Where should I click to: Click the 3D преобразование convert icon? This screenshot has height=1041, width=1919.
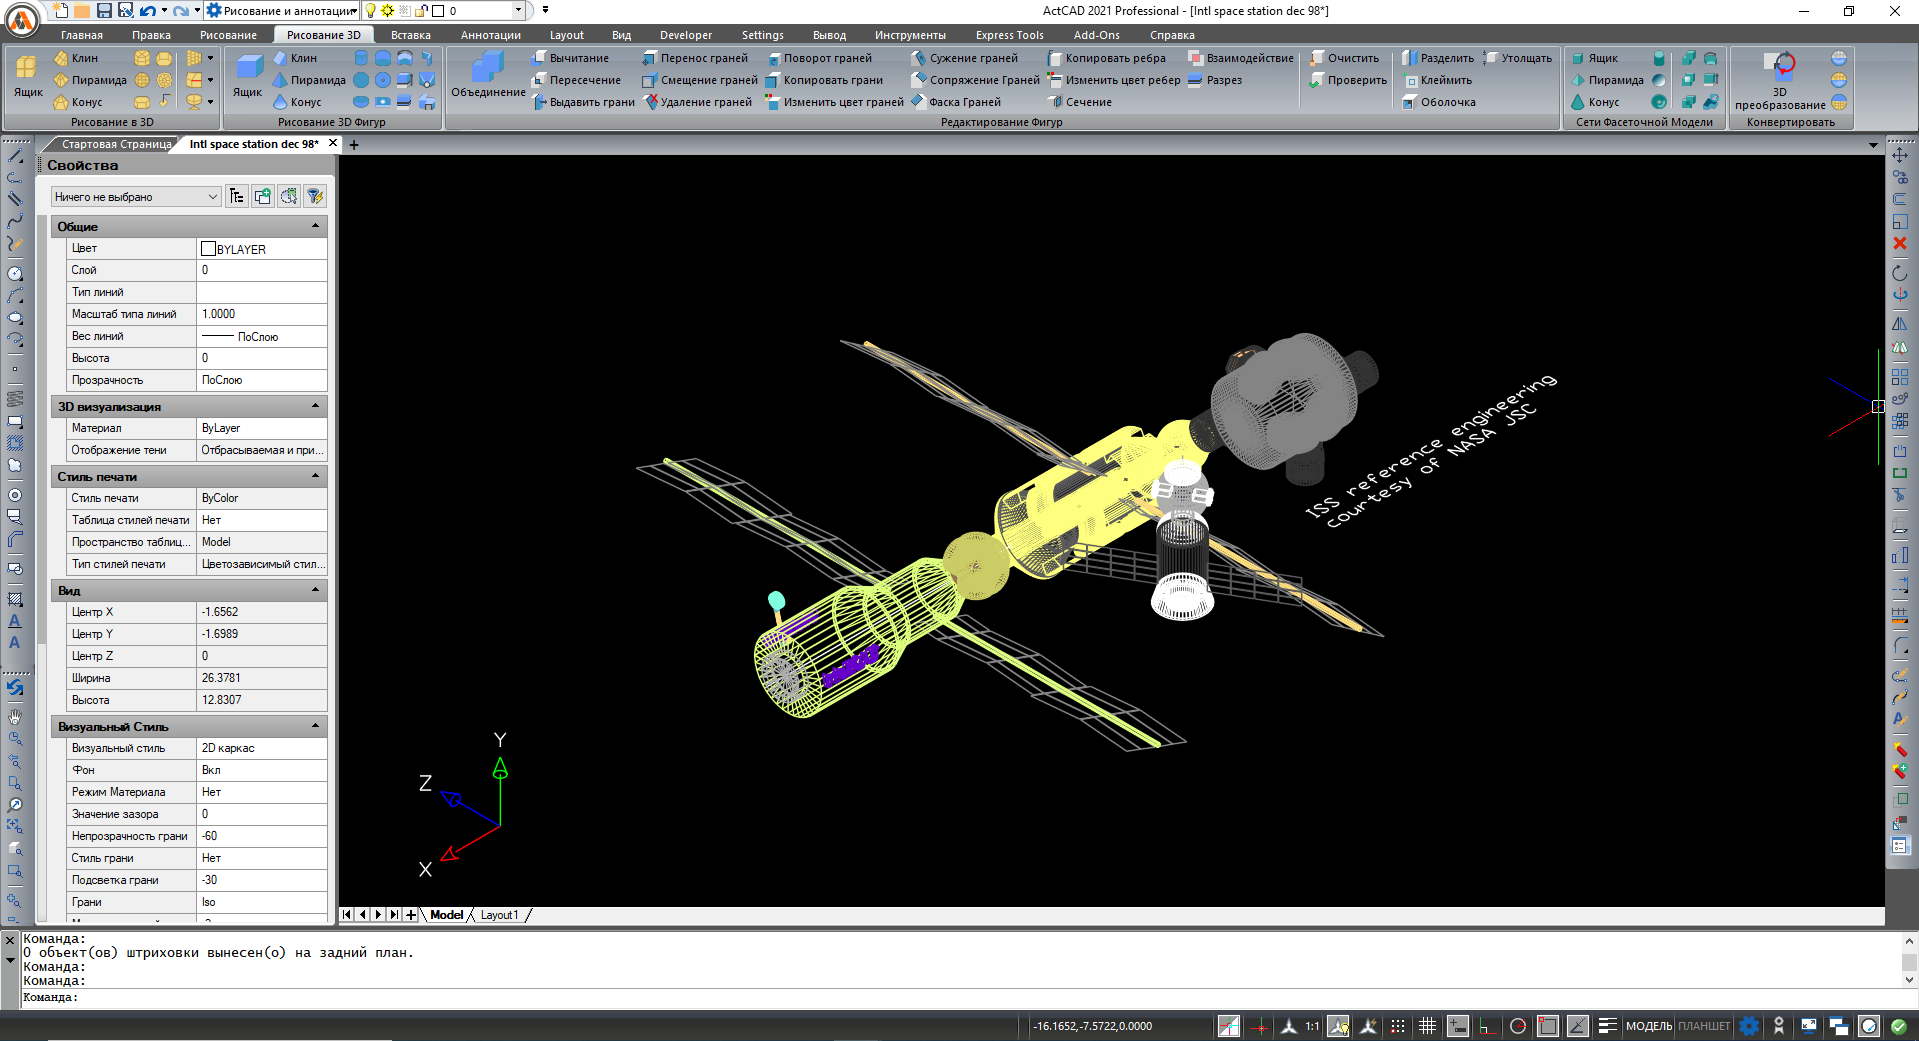[1780, 78]
